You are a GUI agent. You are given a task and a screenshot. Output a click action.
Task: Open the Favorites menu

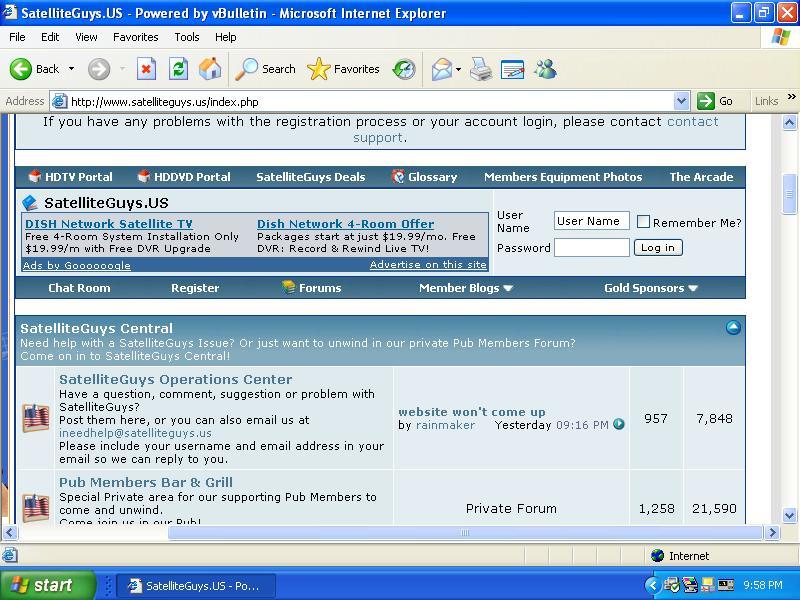click(x=136, y=37)
